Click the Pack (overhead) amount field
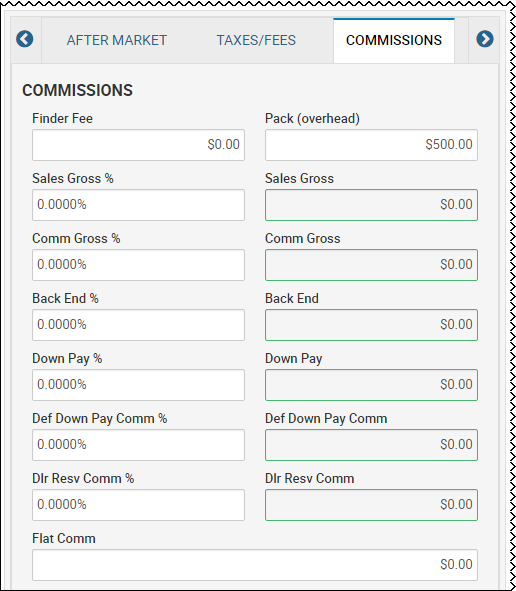Viewport: 516px width, 591px height. coord(371,145)
